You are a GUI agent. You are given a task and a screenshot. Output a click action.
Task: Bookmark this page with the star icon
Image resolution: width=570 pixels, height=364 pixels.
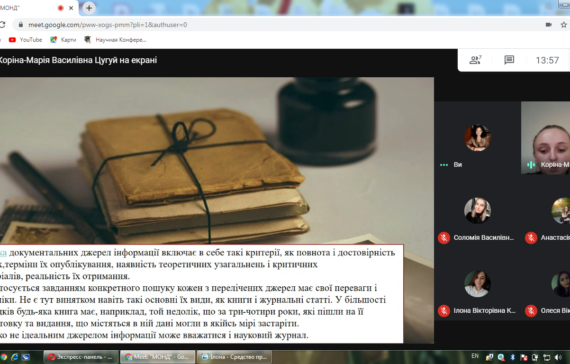tap(564, 25)
